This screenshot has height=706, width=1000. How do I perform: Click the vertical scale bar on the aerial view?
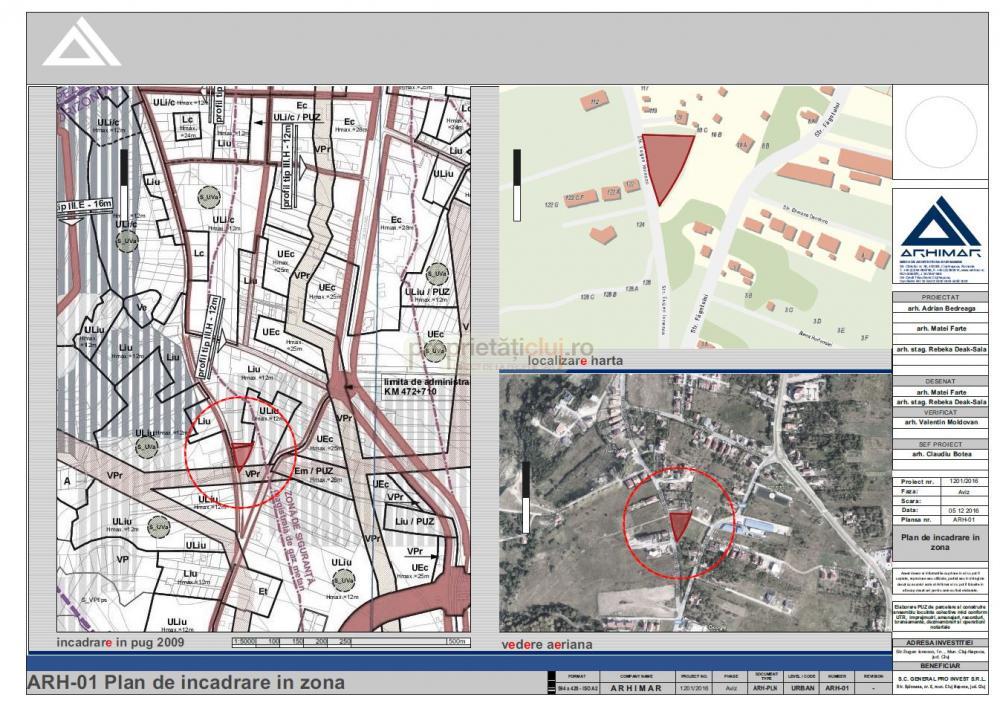[x=526, y=497]
